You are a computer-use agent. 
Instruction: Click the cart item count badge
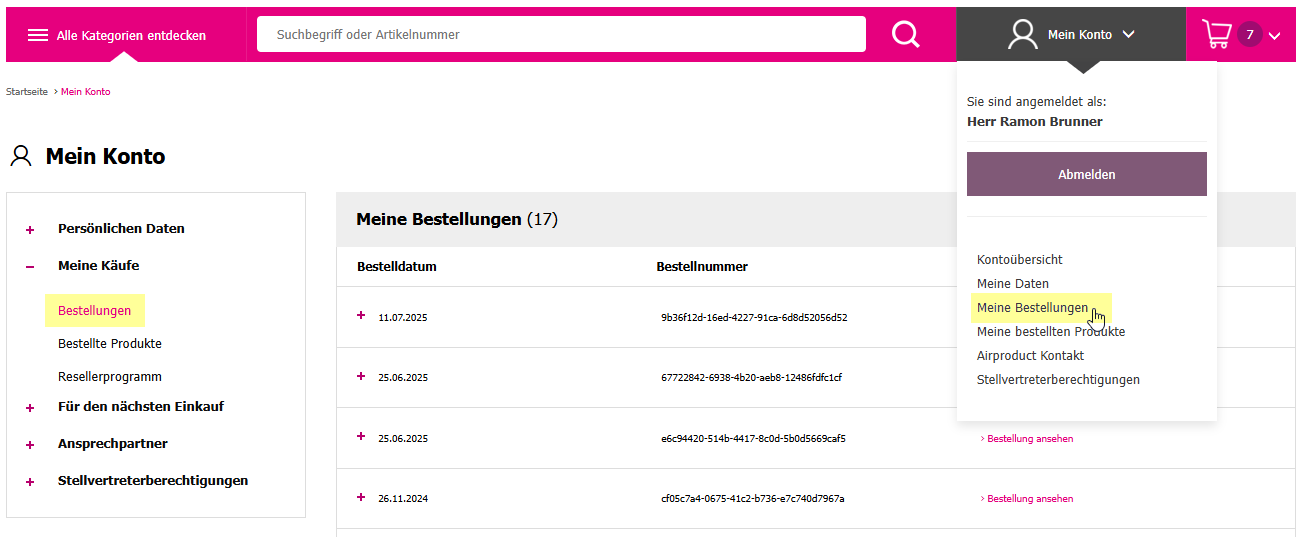click(1249, 35)
